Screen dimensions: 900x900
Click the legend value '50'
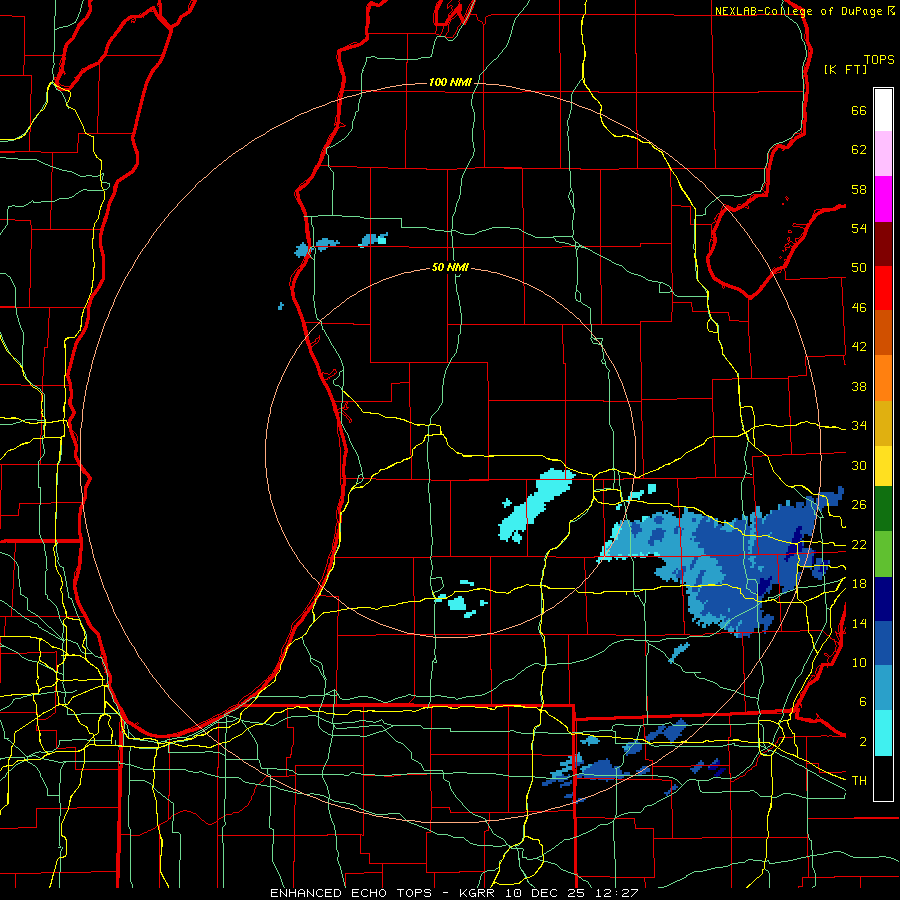tap(859, 268)
